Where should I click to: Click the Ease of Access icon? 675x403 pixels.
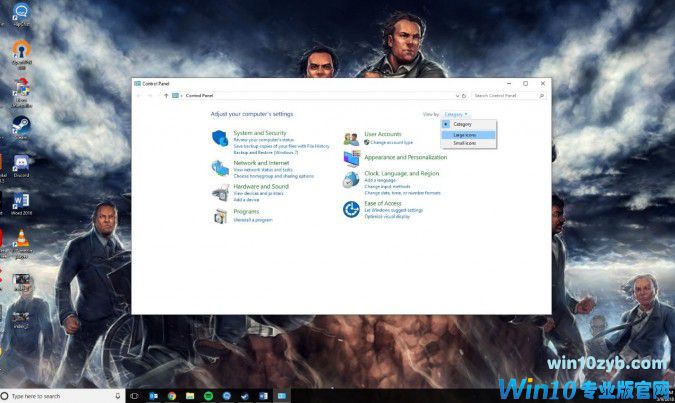coord(351,208)
